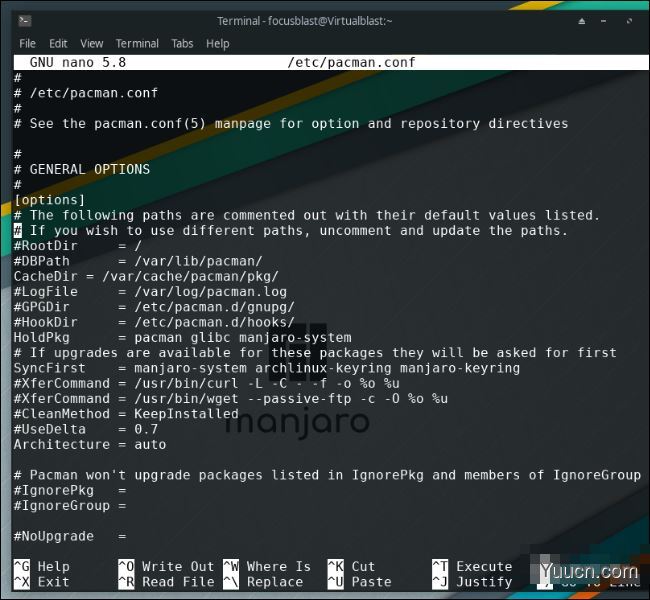Click the '^\ Replace' shortcut hint
The image size is (650, 600).
[x=263, y=582]
